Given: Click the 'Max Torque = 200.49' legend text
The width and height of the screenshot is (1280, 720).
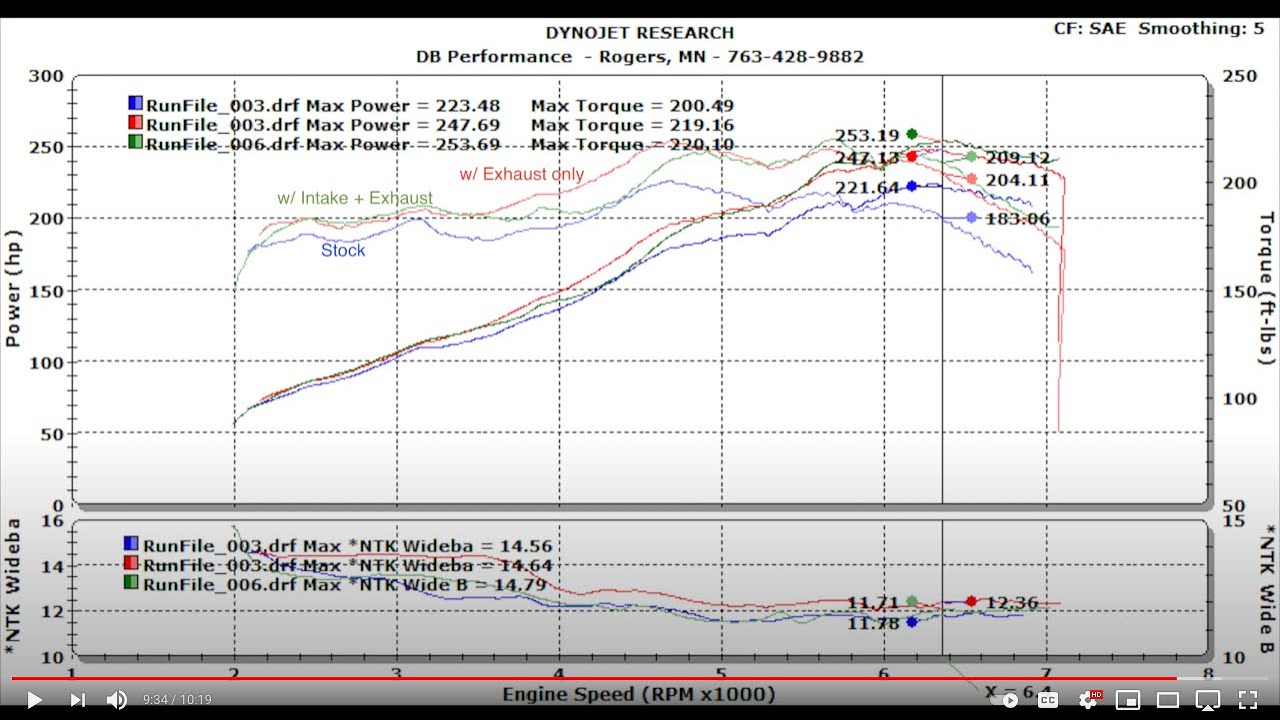Looking at the screenshot, I should [x=632, y=105].
